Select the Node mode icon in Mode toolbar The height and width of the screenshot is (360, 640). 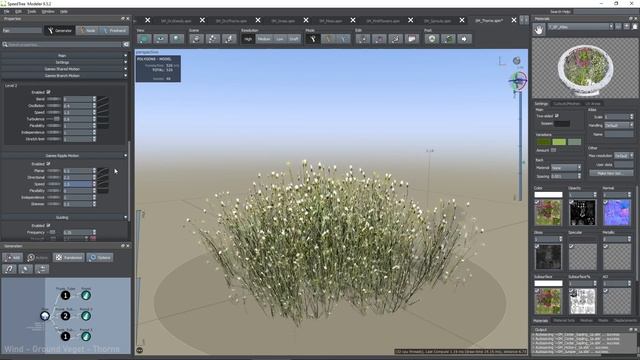pos(328,39)
